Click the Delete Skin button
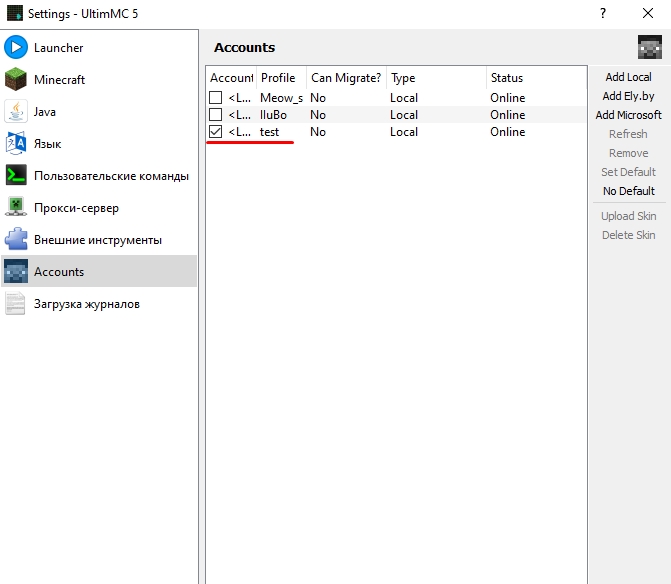The image size is (671, 584). (x=628, y=235)
